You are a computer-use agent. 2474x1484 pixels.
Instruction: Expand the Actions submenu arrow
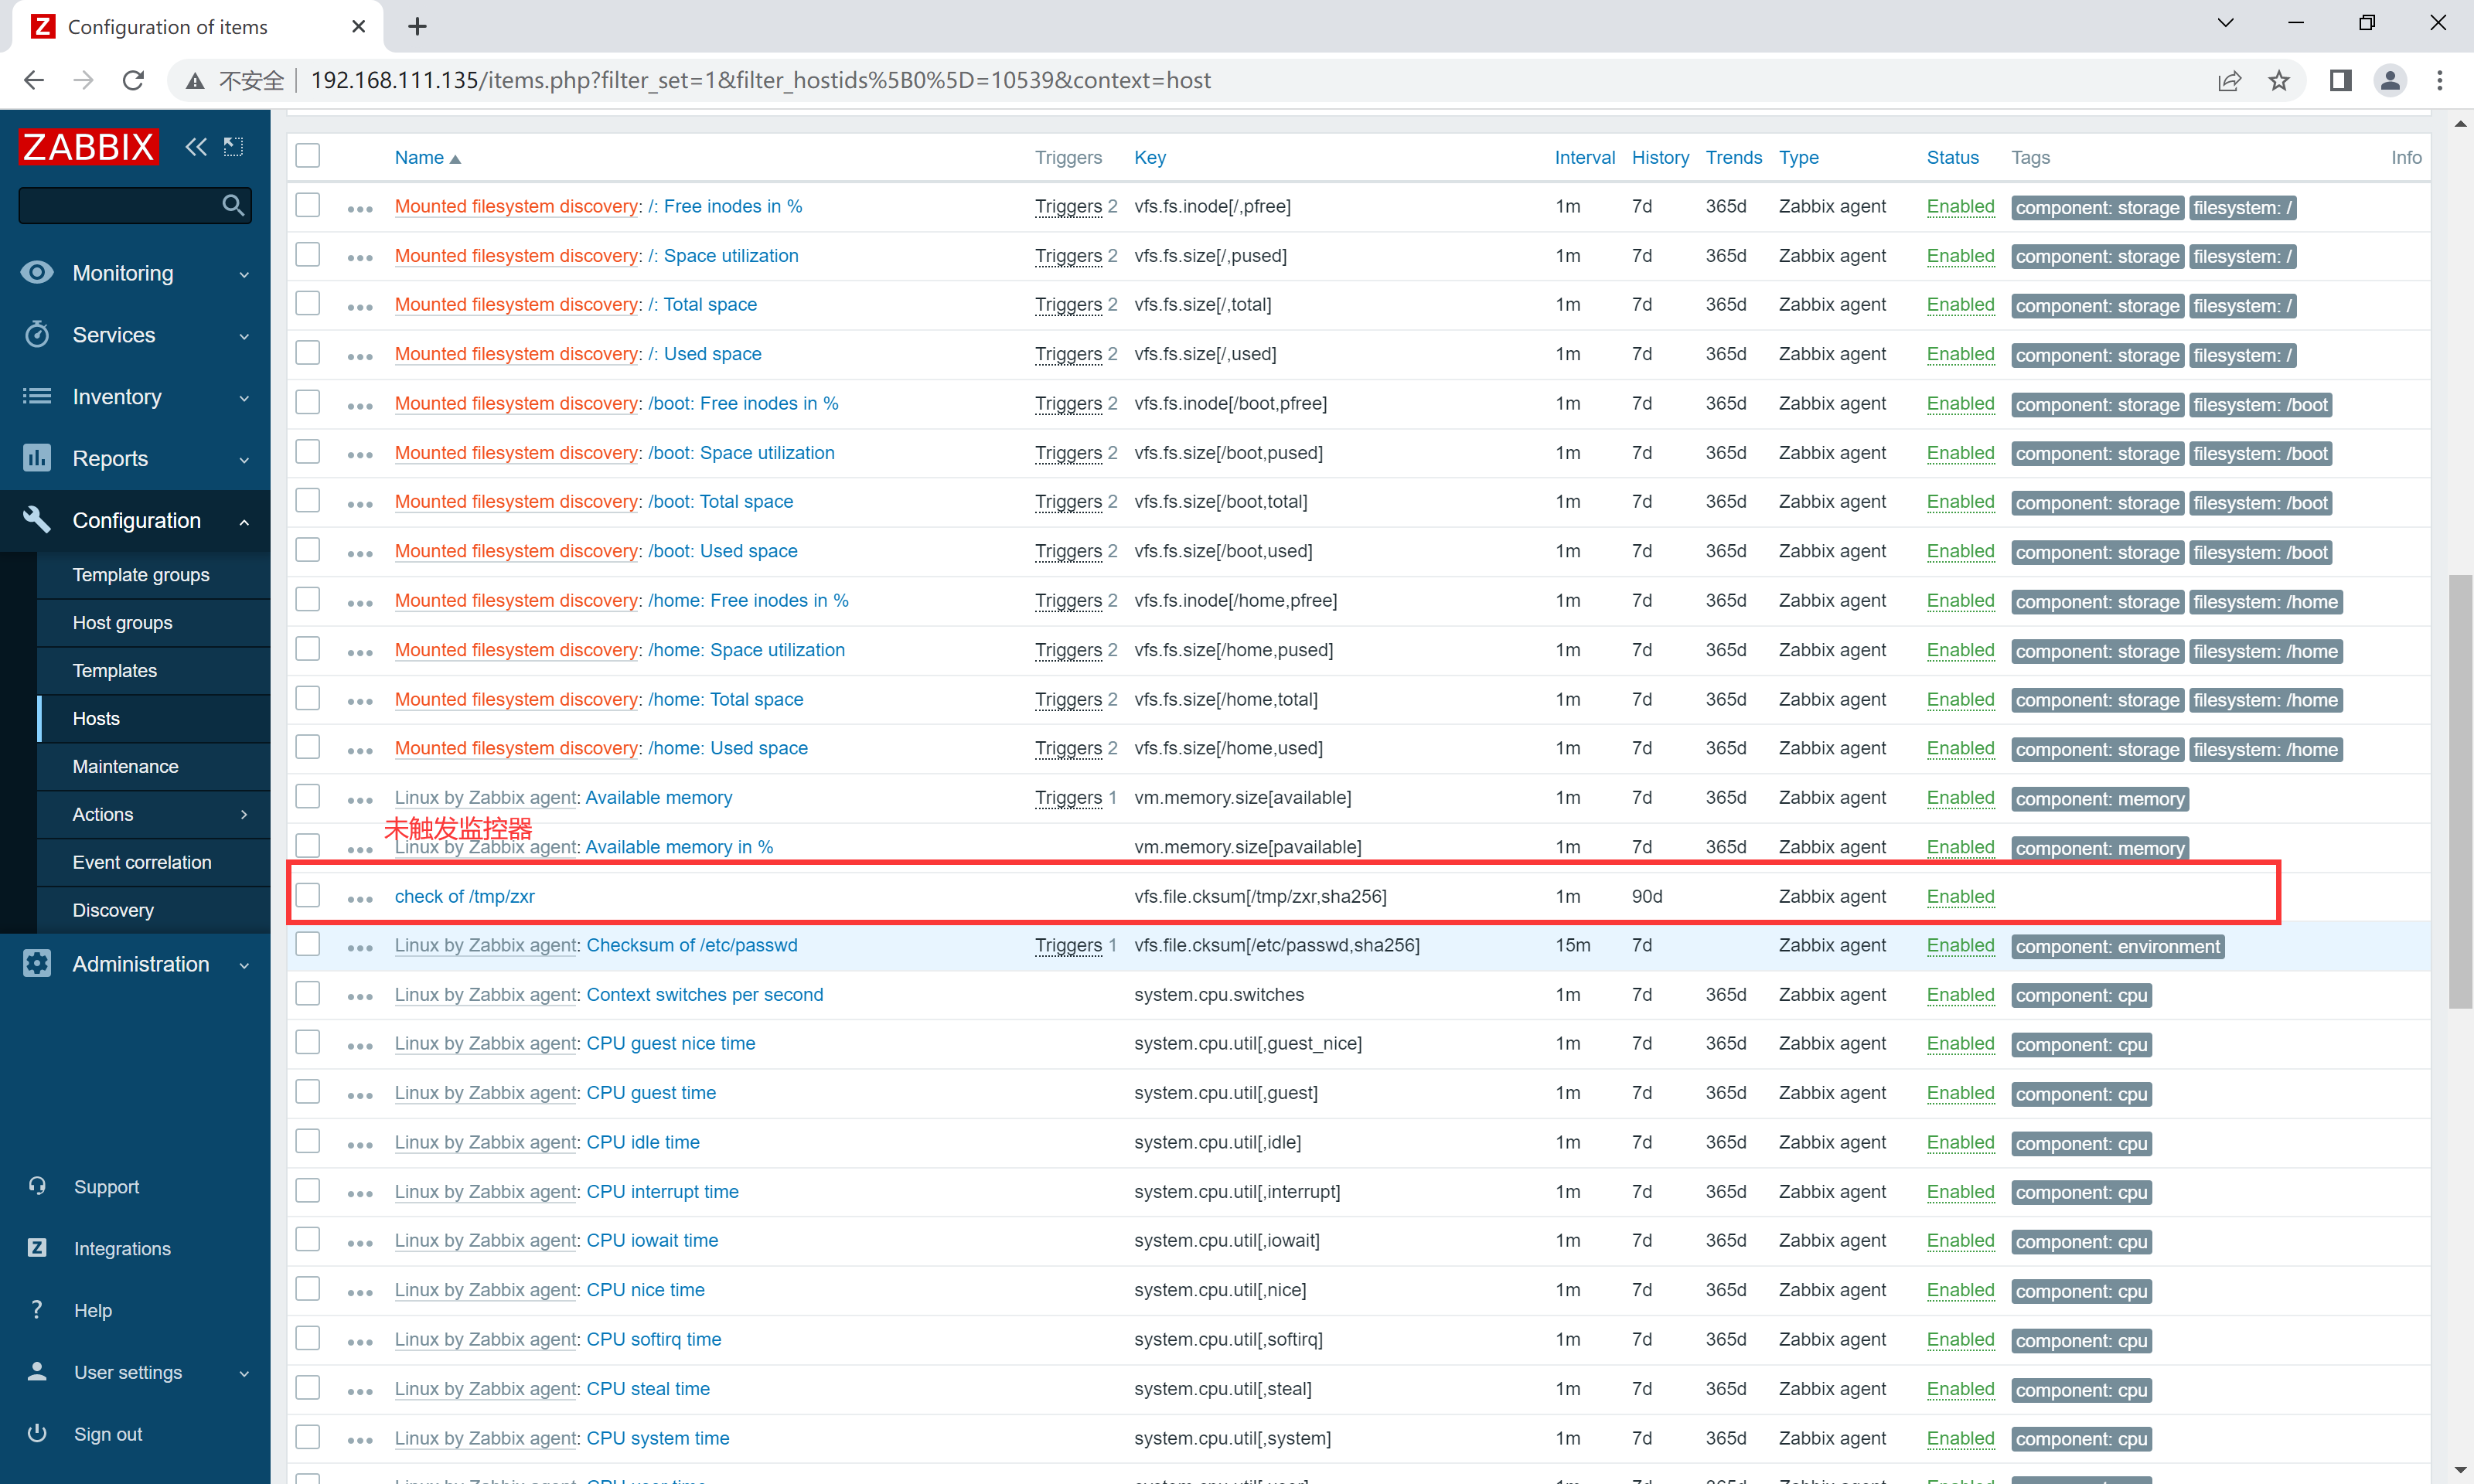(244, 814)
